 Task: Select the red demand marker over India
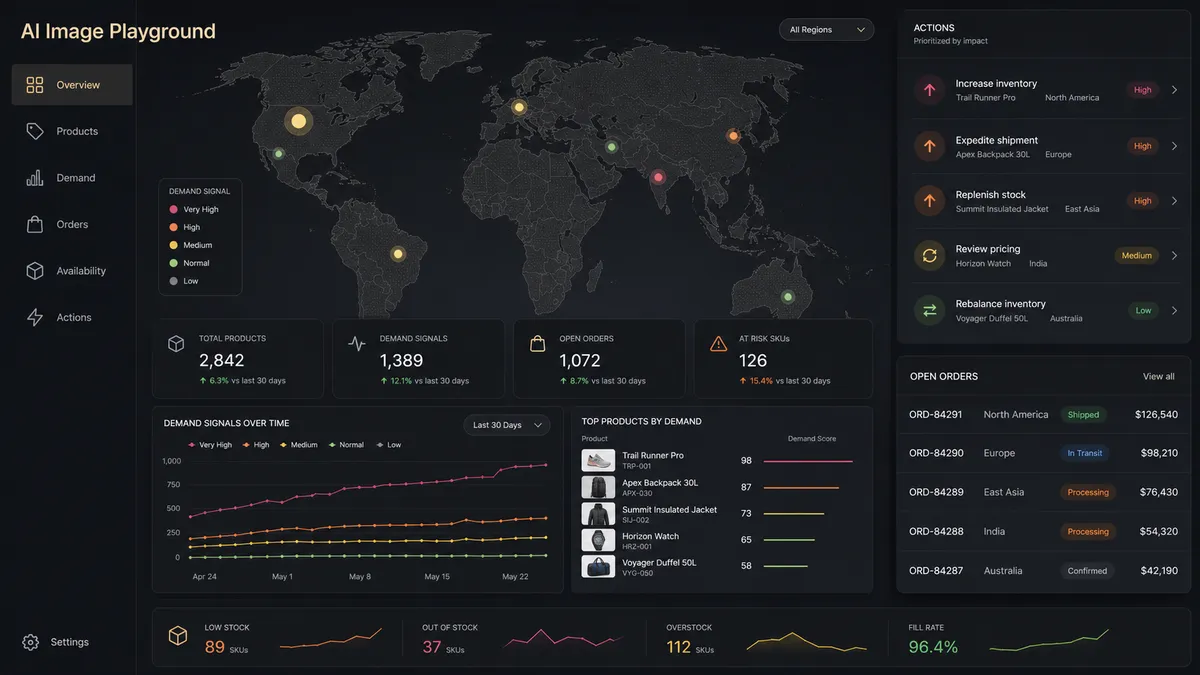[658, 177]
